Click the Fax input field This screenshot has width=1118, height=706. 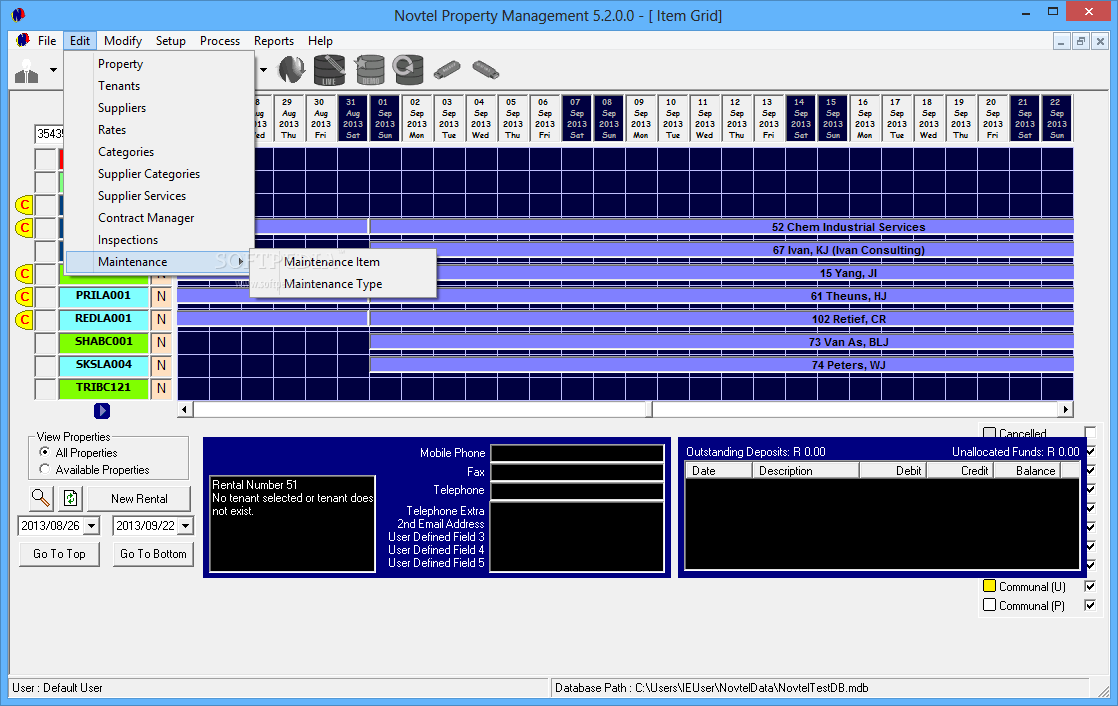click(577, 472)
